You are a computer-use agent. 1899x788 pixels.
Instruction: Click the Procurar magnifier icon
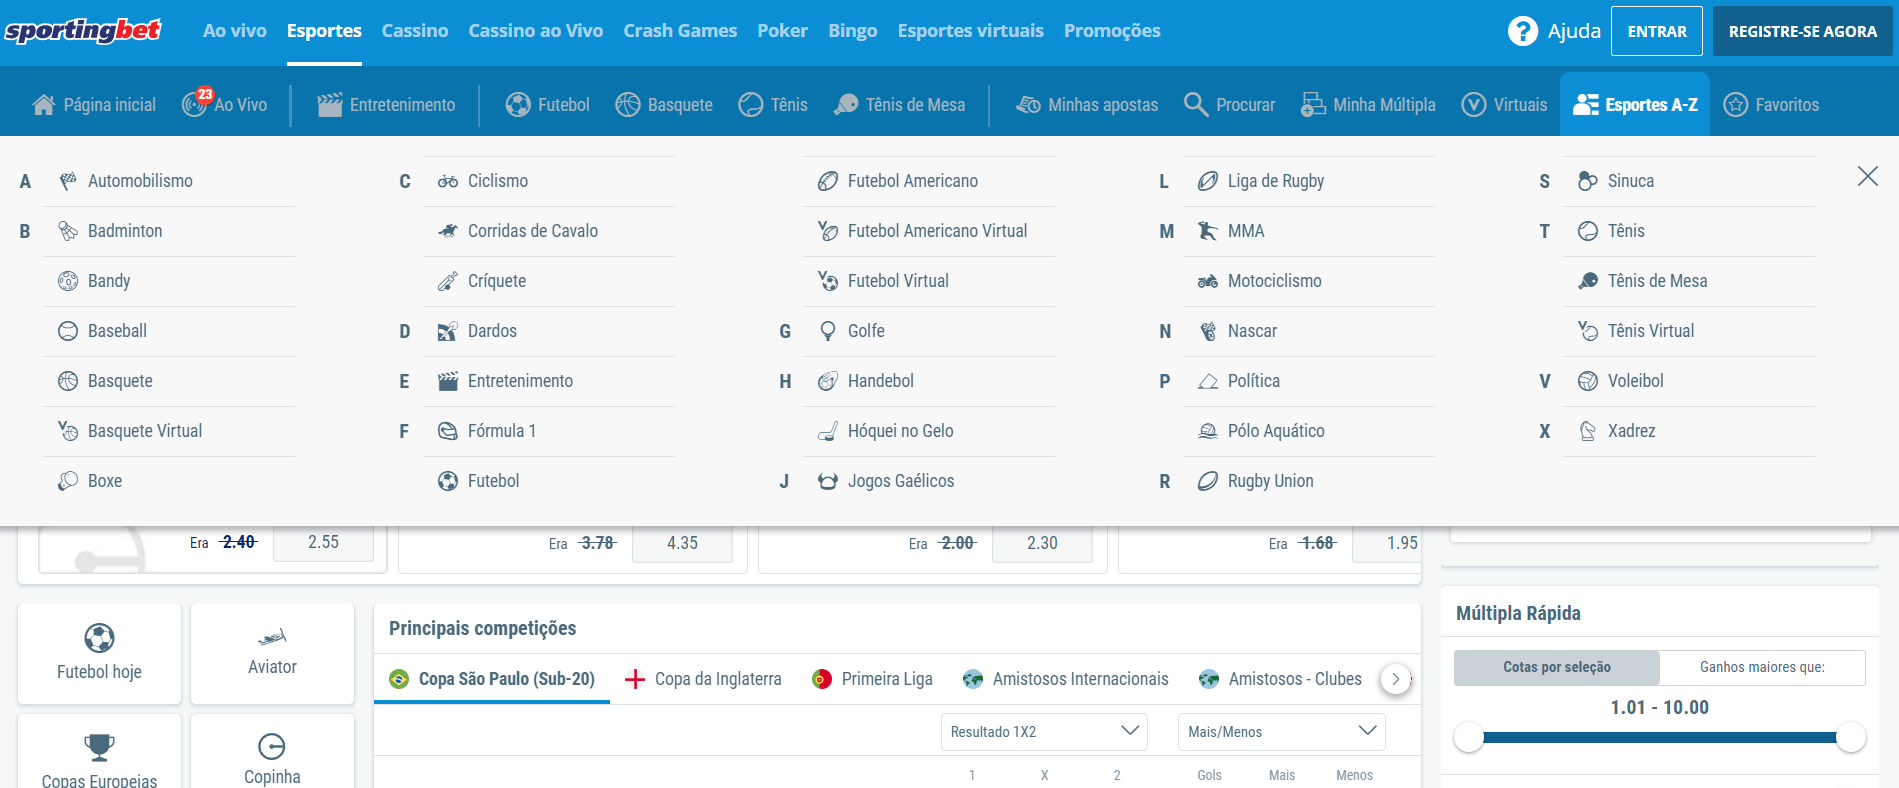(1196, 104)
